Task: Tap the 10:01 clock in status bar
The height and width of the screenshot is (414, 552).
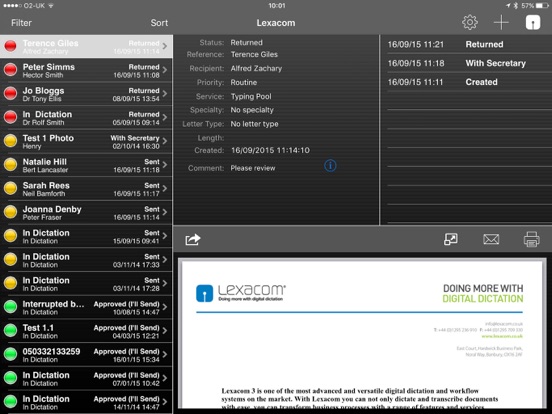Action: 277,6
